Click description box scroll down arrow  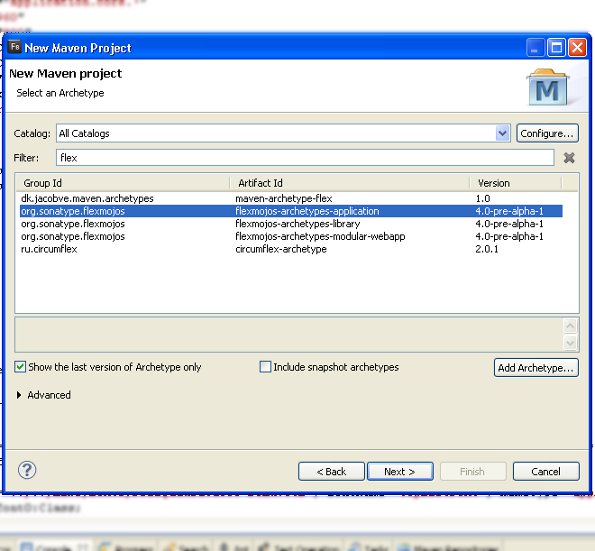[570, 343]
